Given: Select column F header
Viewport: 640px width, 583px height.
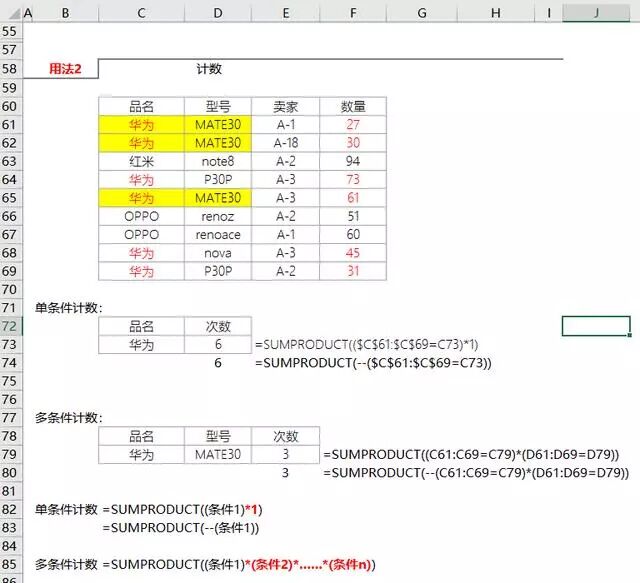Looking at the screenshot, I should [x=353, y=13].
